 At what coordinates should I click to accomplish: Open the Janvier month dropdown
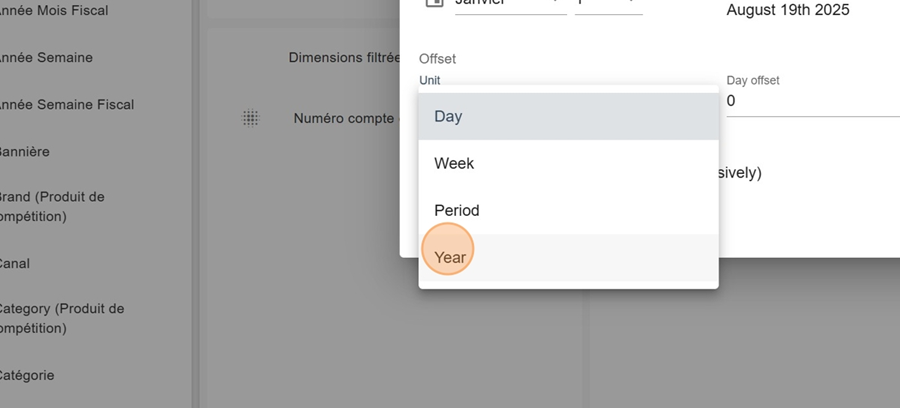pyautogui.click(x=511, y=5)
